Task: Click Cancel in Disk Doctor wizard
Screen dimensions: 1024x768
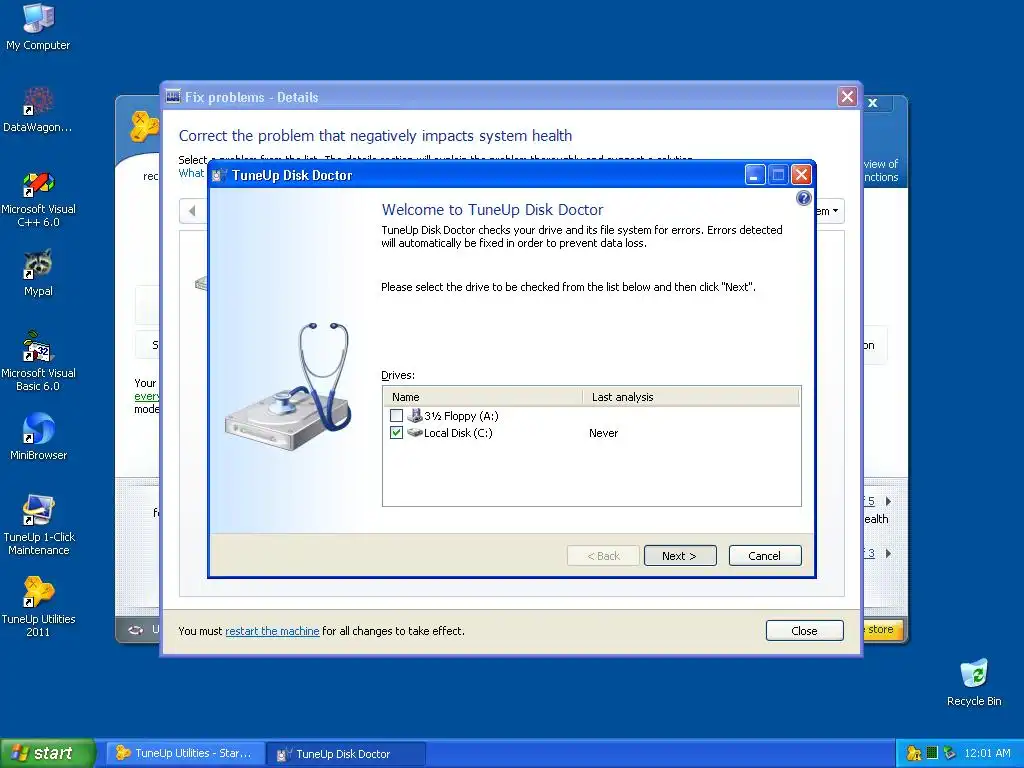Action: [765, 556]
